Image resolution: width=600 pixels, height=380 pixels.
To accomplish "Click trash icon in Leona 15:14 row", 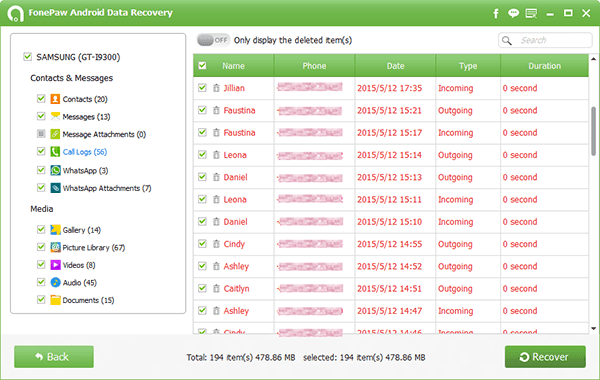I will (x=216, y=155).
